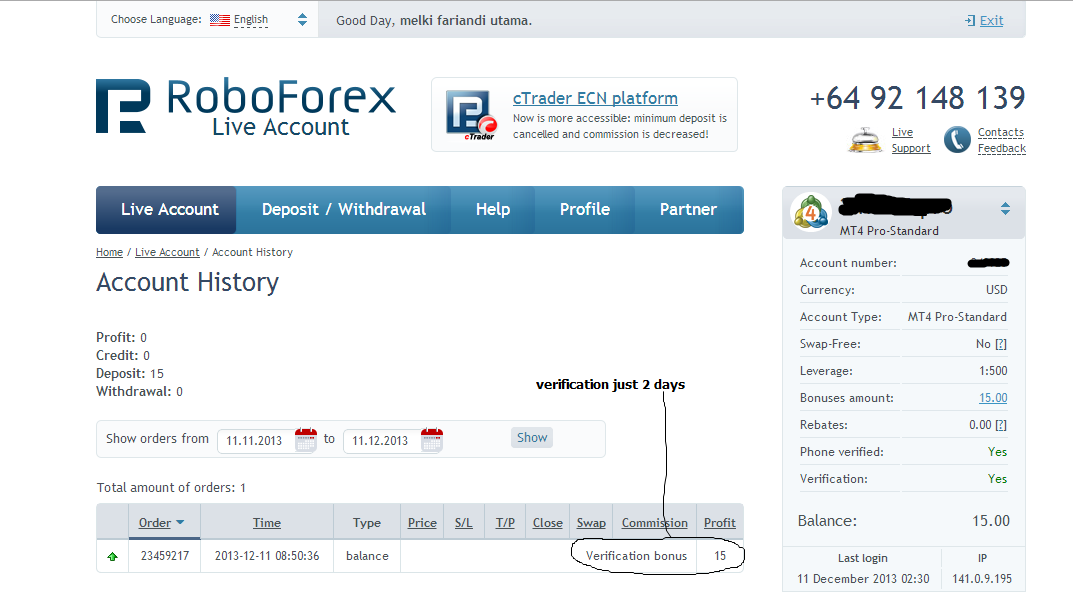This screenshot has height=592, width=1073.
Task: Click the end date field 11.12.2013
Action: 380,441
